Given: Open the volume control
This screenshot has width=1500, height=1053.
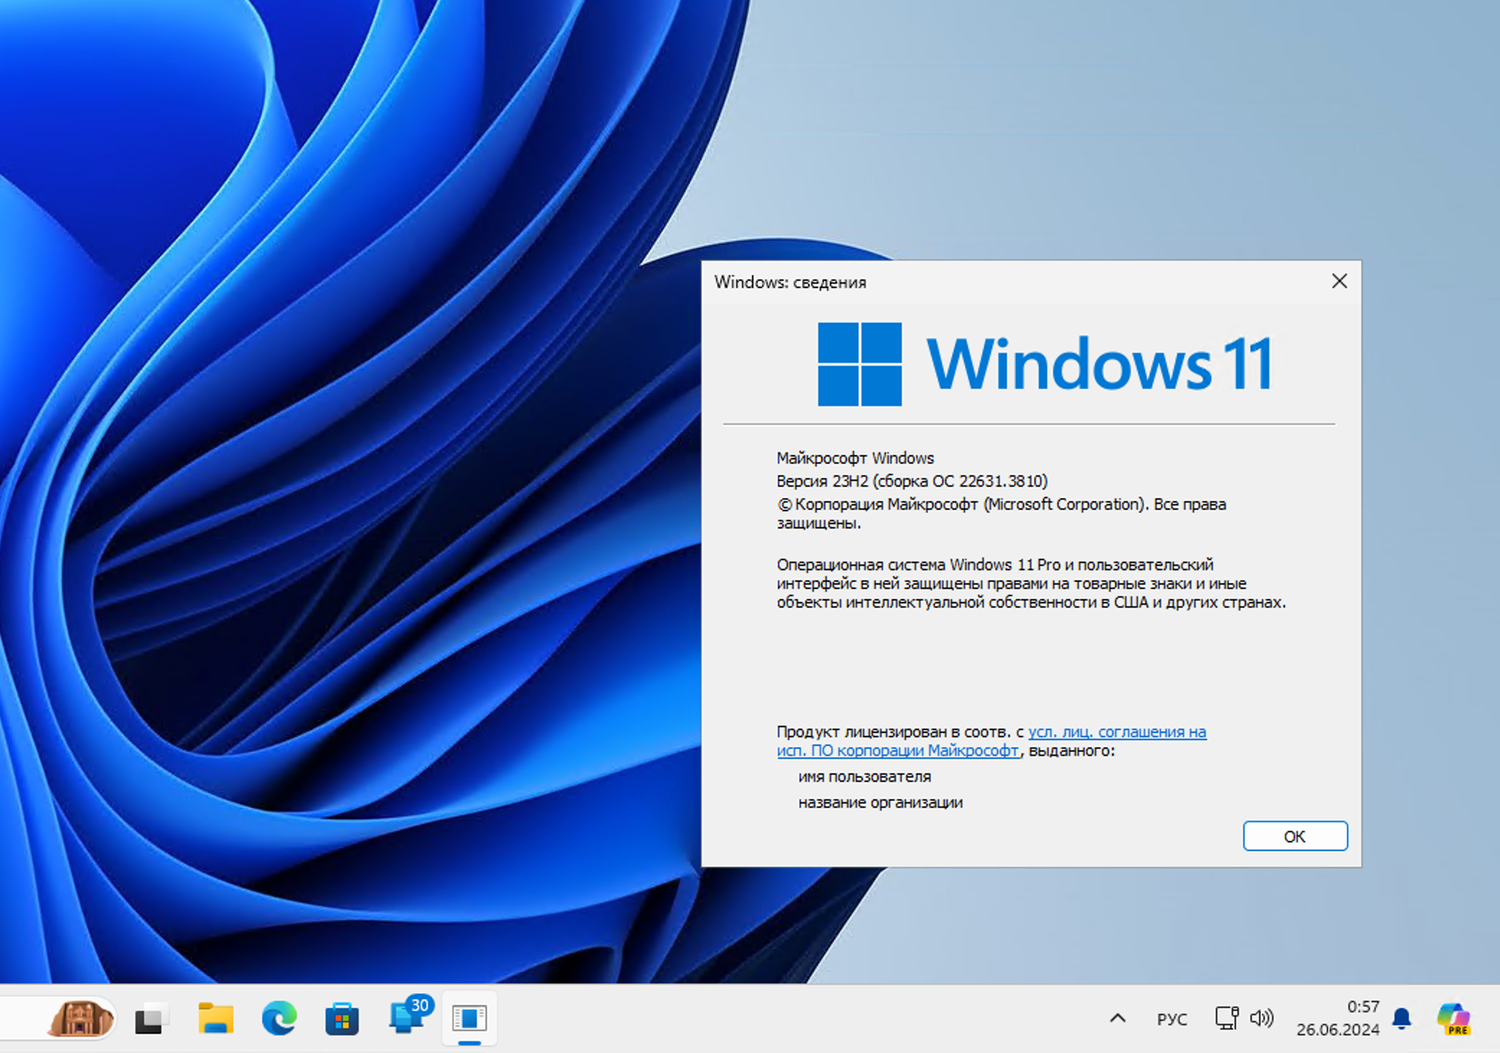Looking at the screenshot, I should tap(1261, 1018).
